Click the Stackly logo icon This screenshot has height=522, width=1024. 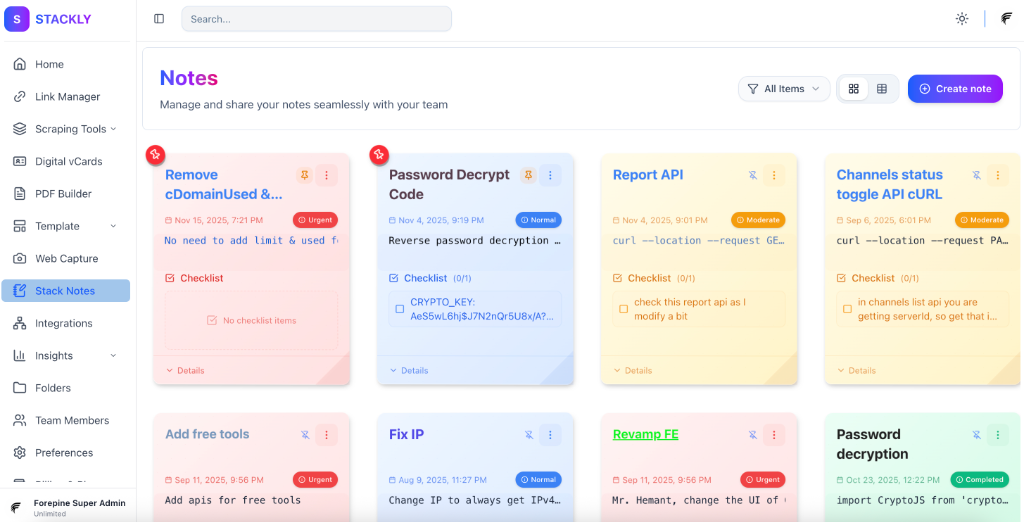[17, 19]
